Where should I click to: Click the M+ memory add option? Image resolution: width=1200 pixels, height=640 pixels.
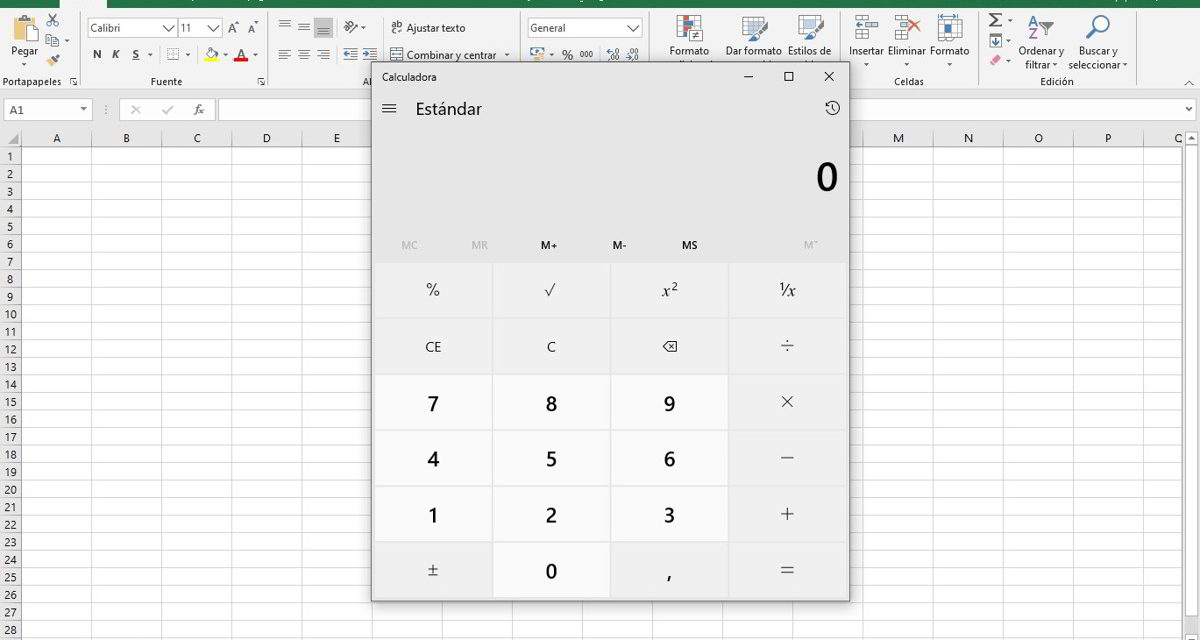pos(549,245)
